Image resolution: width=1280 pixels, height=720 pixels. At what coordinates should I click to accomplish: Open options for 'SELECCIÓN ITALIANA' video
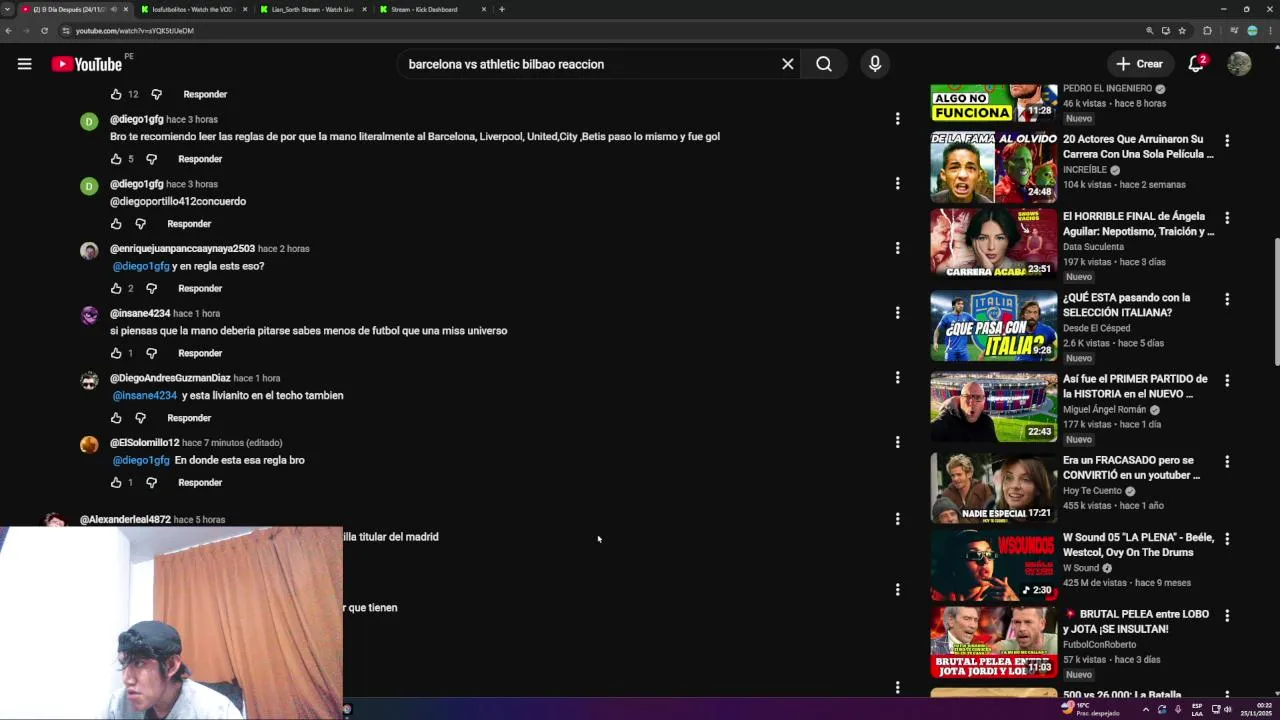tap(1227, 299)
